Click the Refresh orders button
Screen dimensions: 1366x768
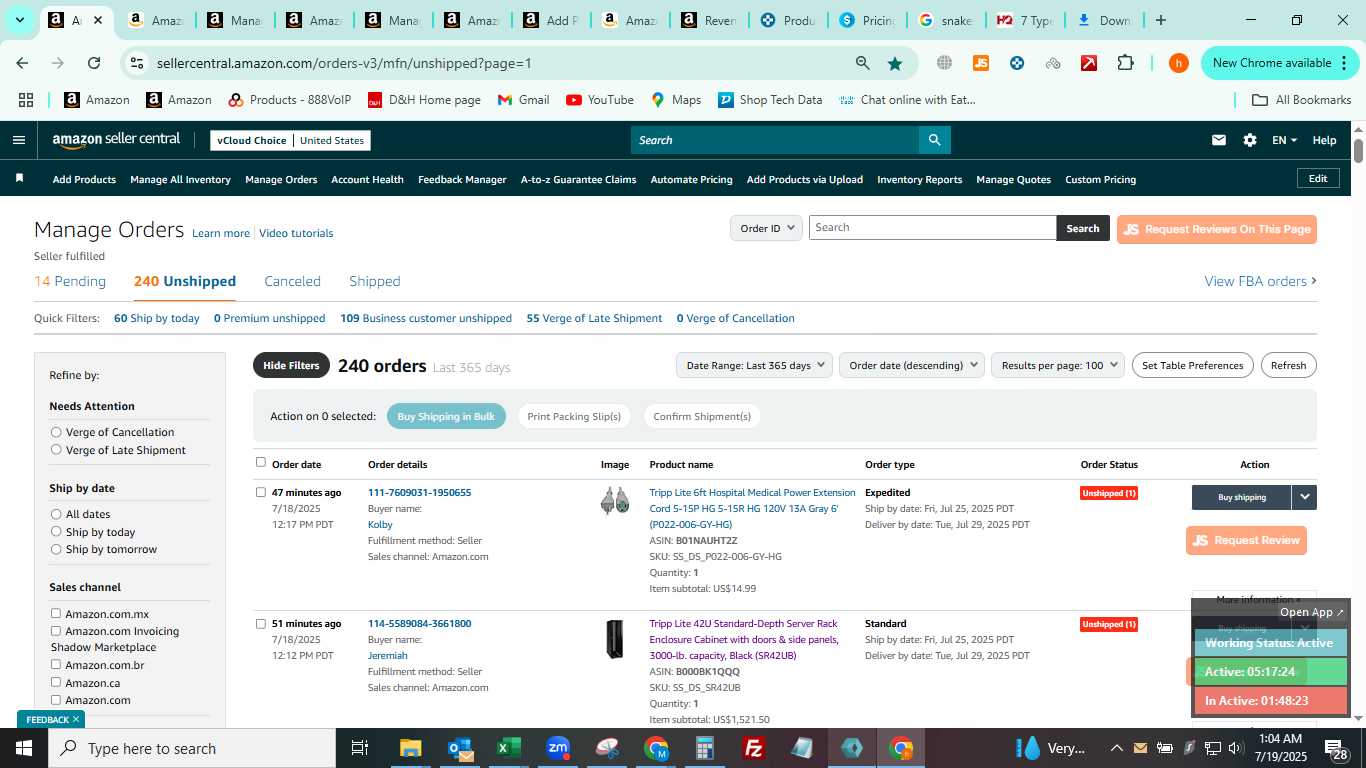[1288, 365]
